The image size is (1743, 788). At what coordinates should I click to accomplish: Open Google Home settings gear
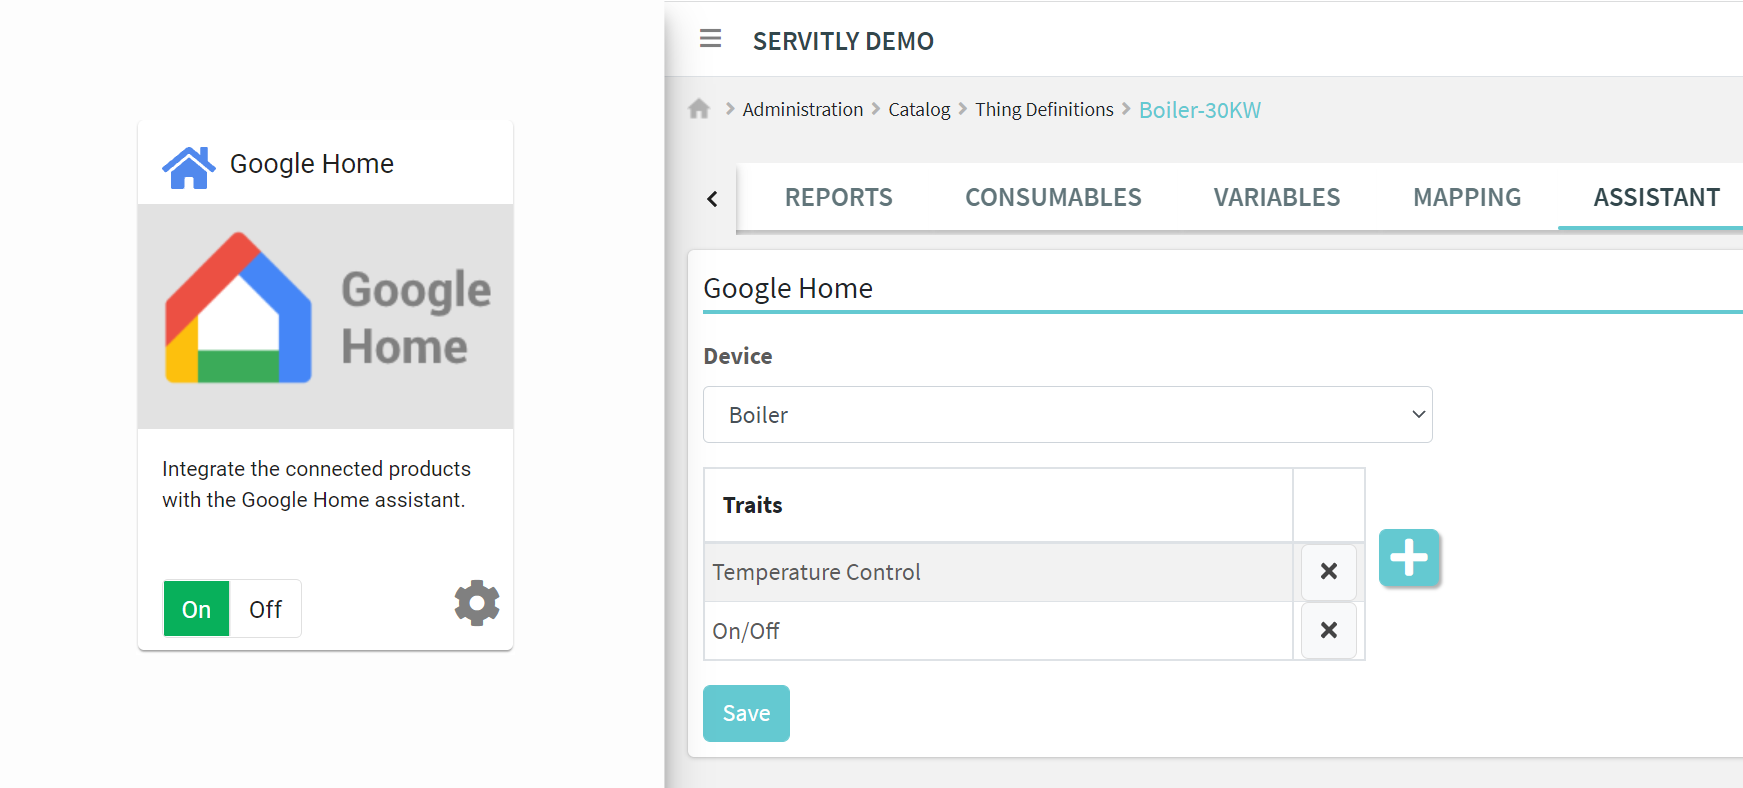(477, 603)
